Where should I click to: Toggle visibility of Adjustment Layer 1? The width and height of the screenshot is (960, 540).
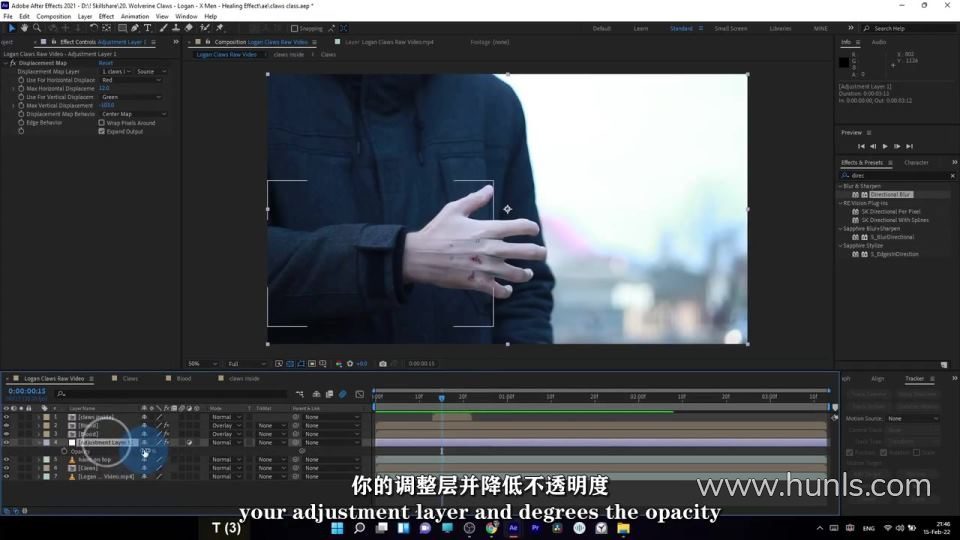pos(6,443)
